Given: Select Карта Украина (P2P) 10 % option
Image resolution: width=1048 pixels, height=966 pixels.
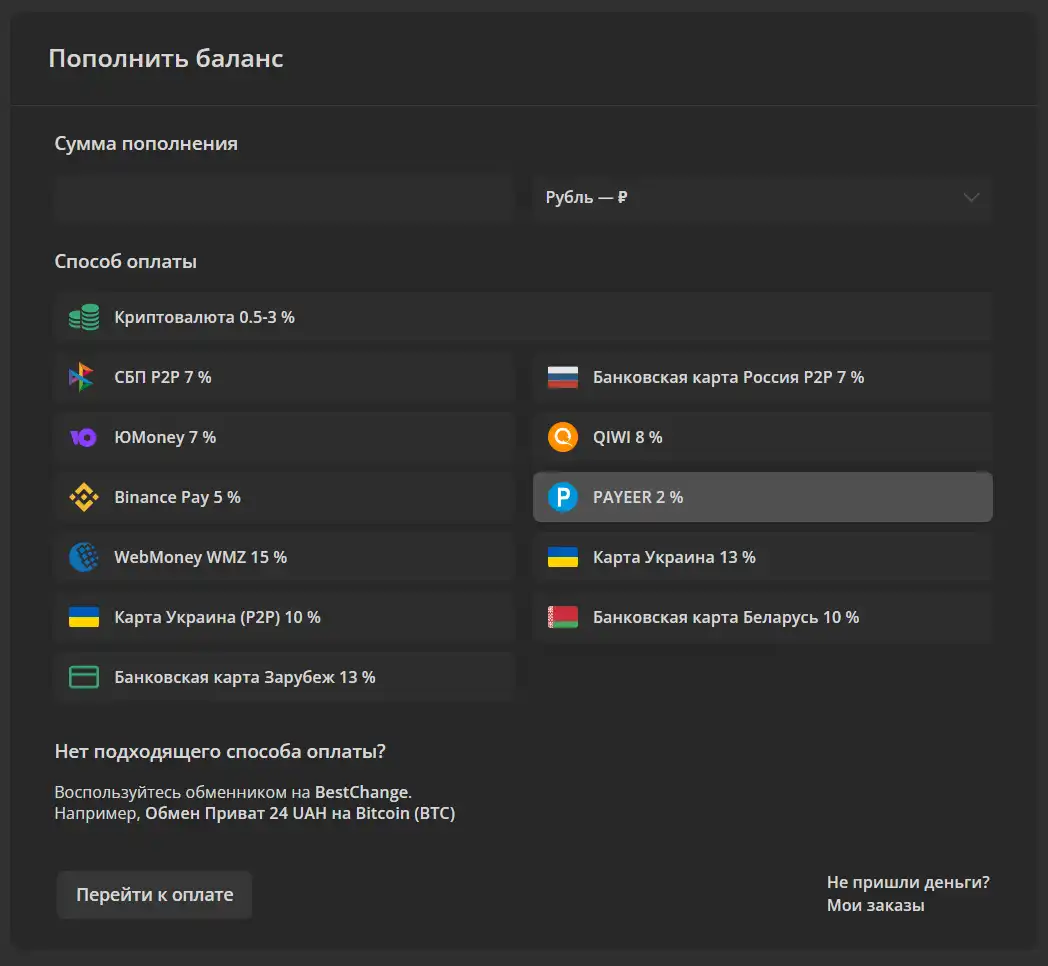Looking at the screenshot, I should click(x=284, y=617).
